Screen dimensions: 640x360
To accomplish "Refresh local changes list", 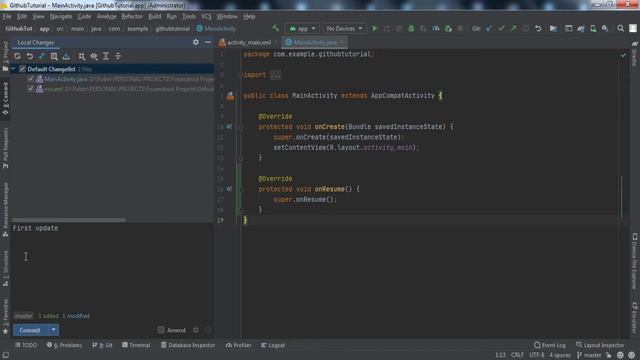I will pos(17,56).
